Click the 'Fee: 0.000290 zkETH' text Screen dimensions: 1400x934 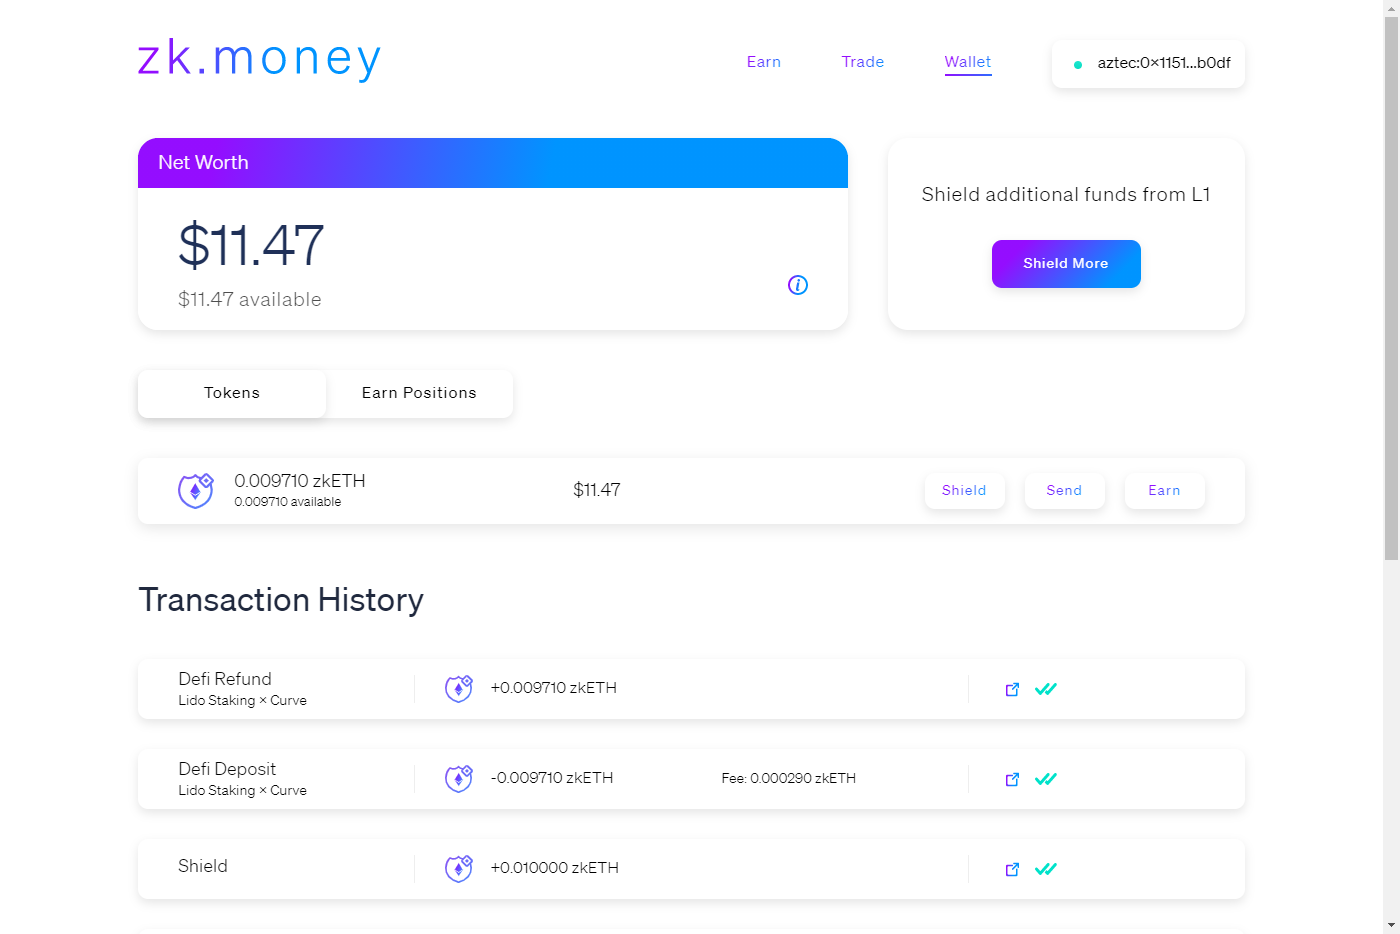click(789, 778)
